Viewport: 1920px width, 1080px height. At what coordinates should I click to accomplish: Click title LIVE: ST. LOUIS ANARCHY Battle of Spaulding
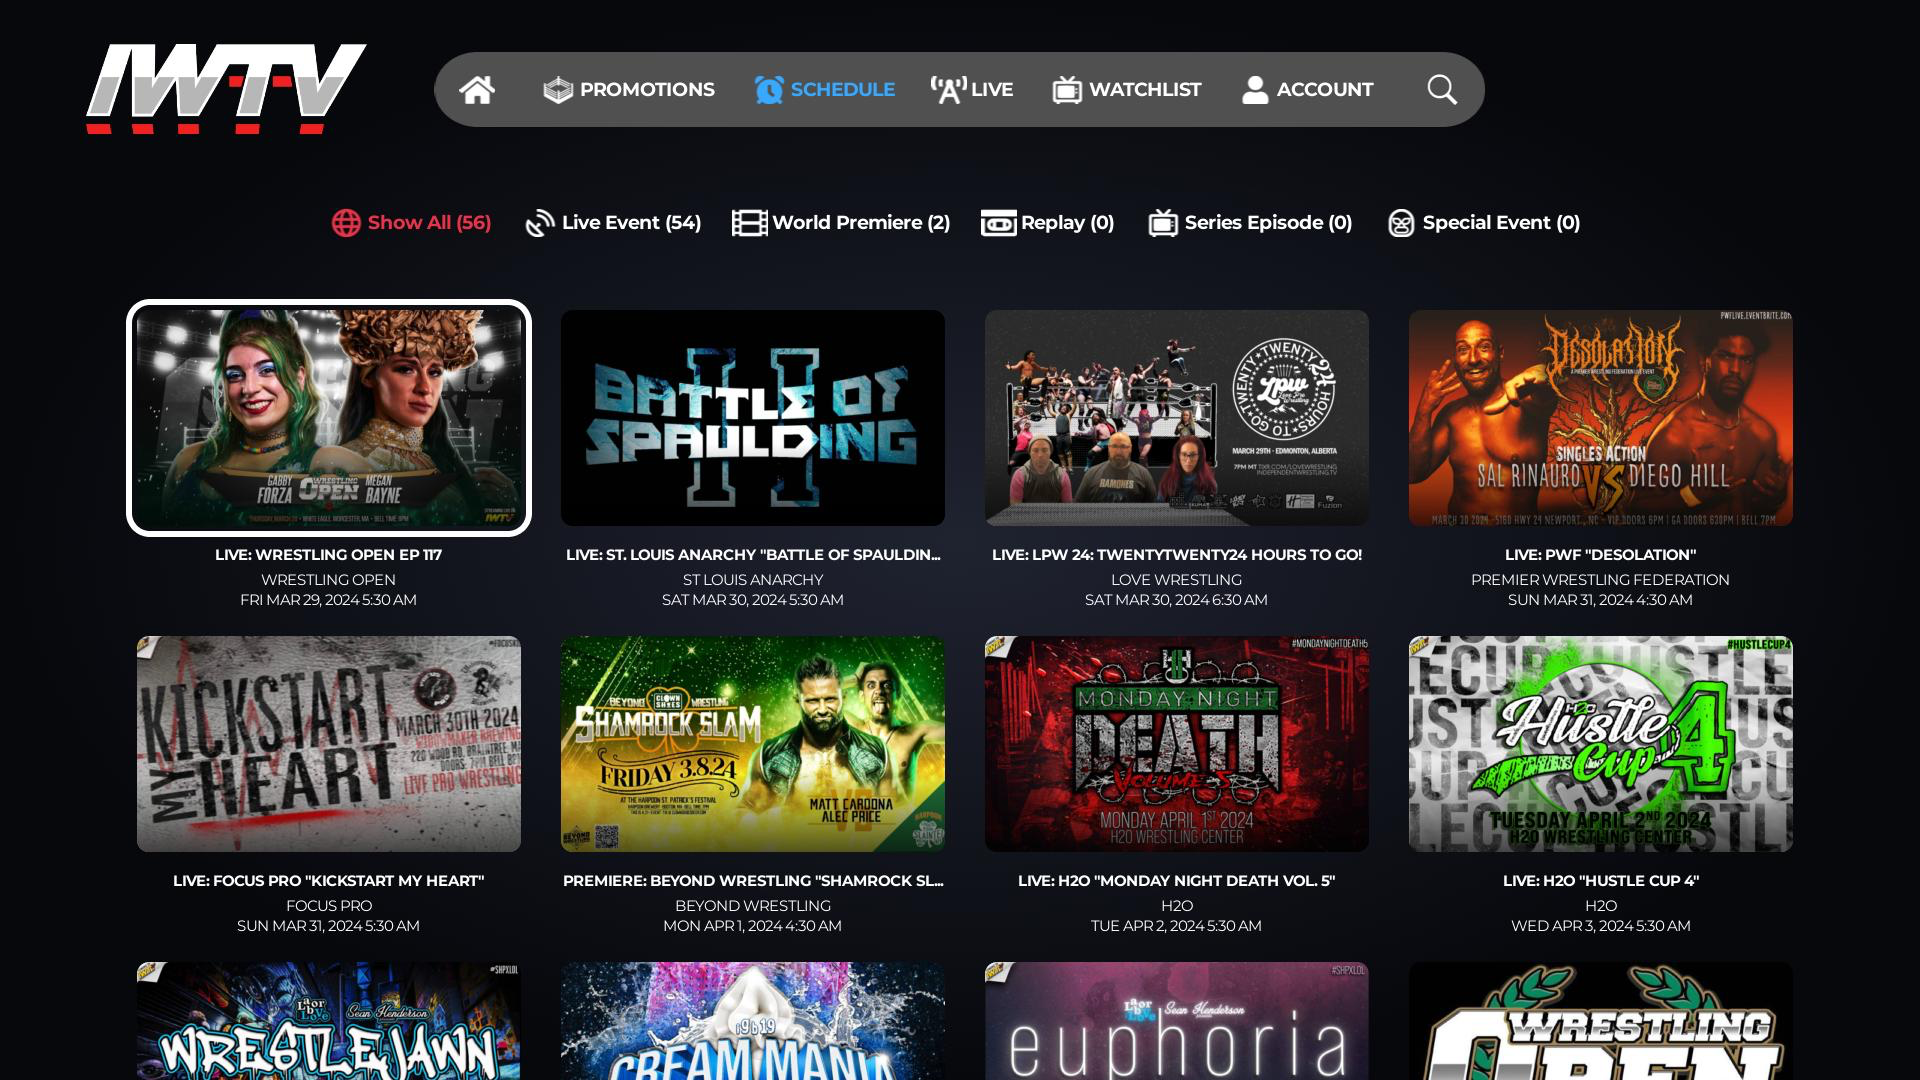tap(753, 555)
